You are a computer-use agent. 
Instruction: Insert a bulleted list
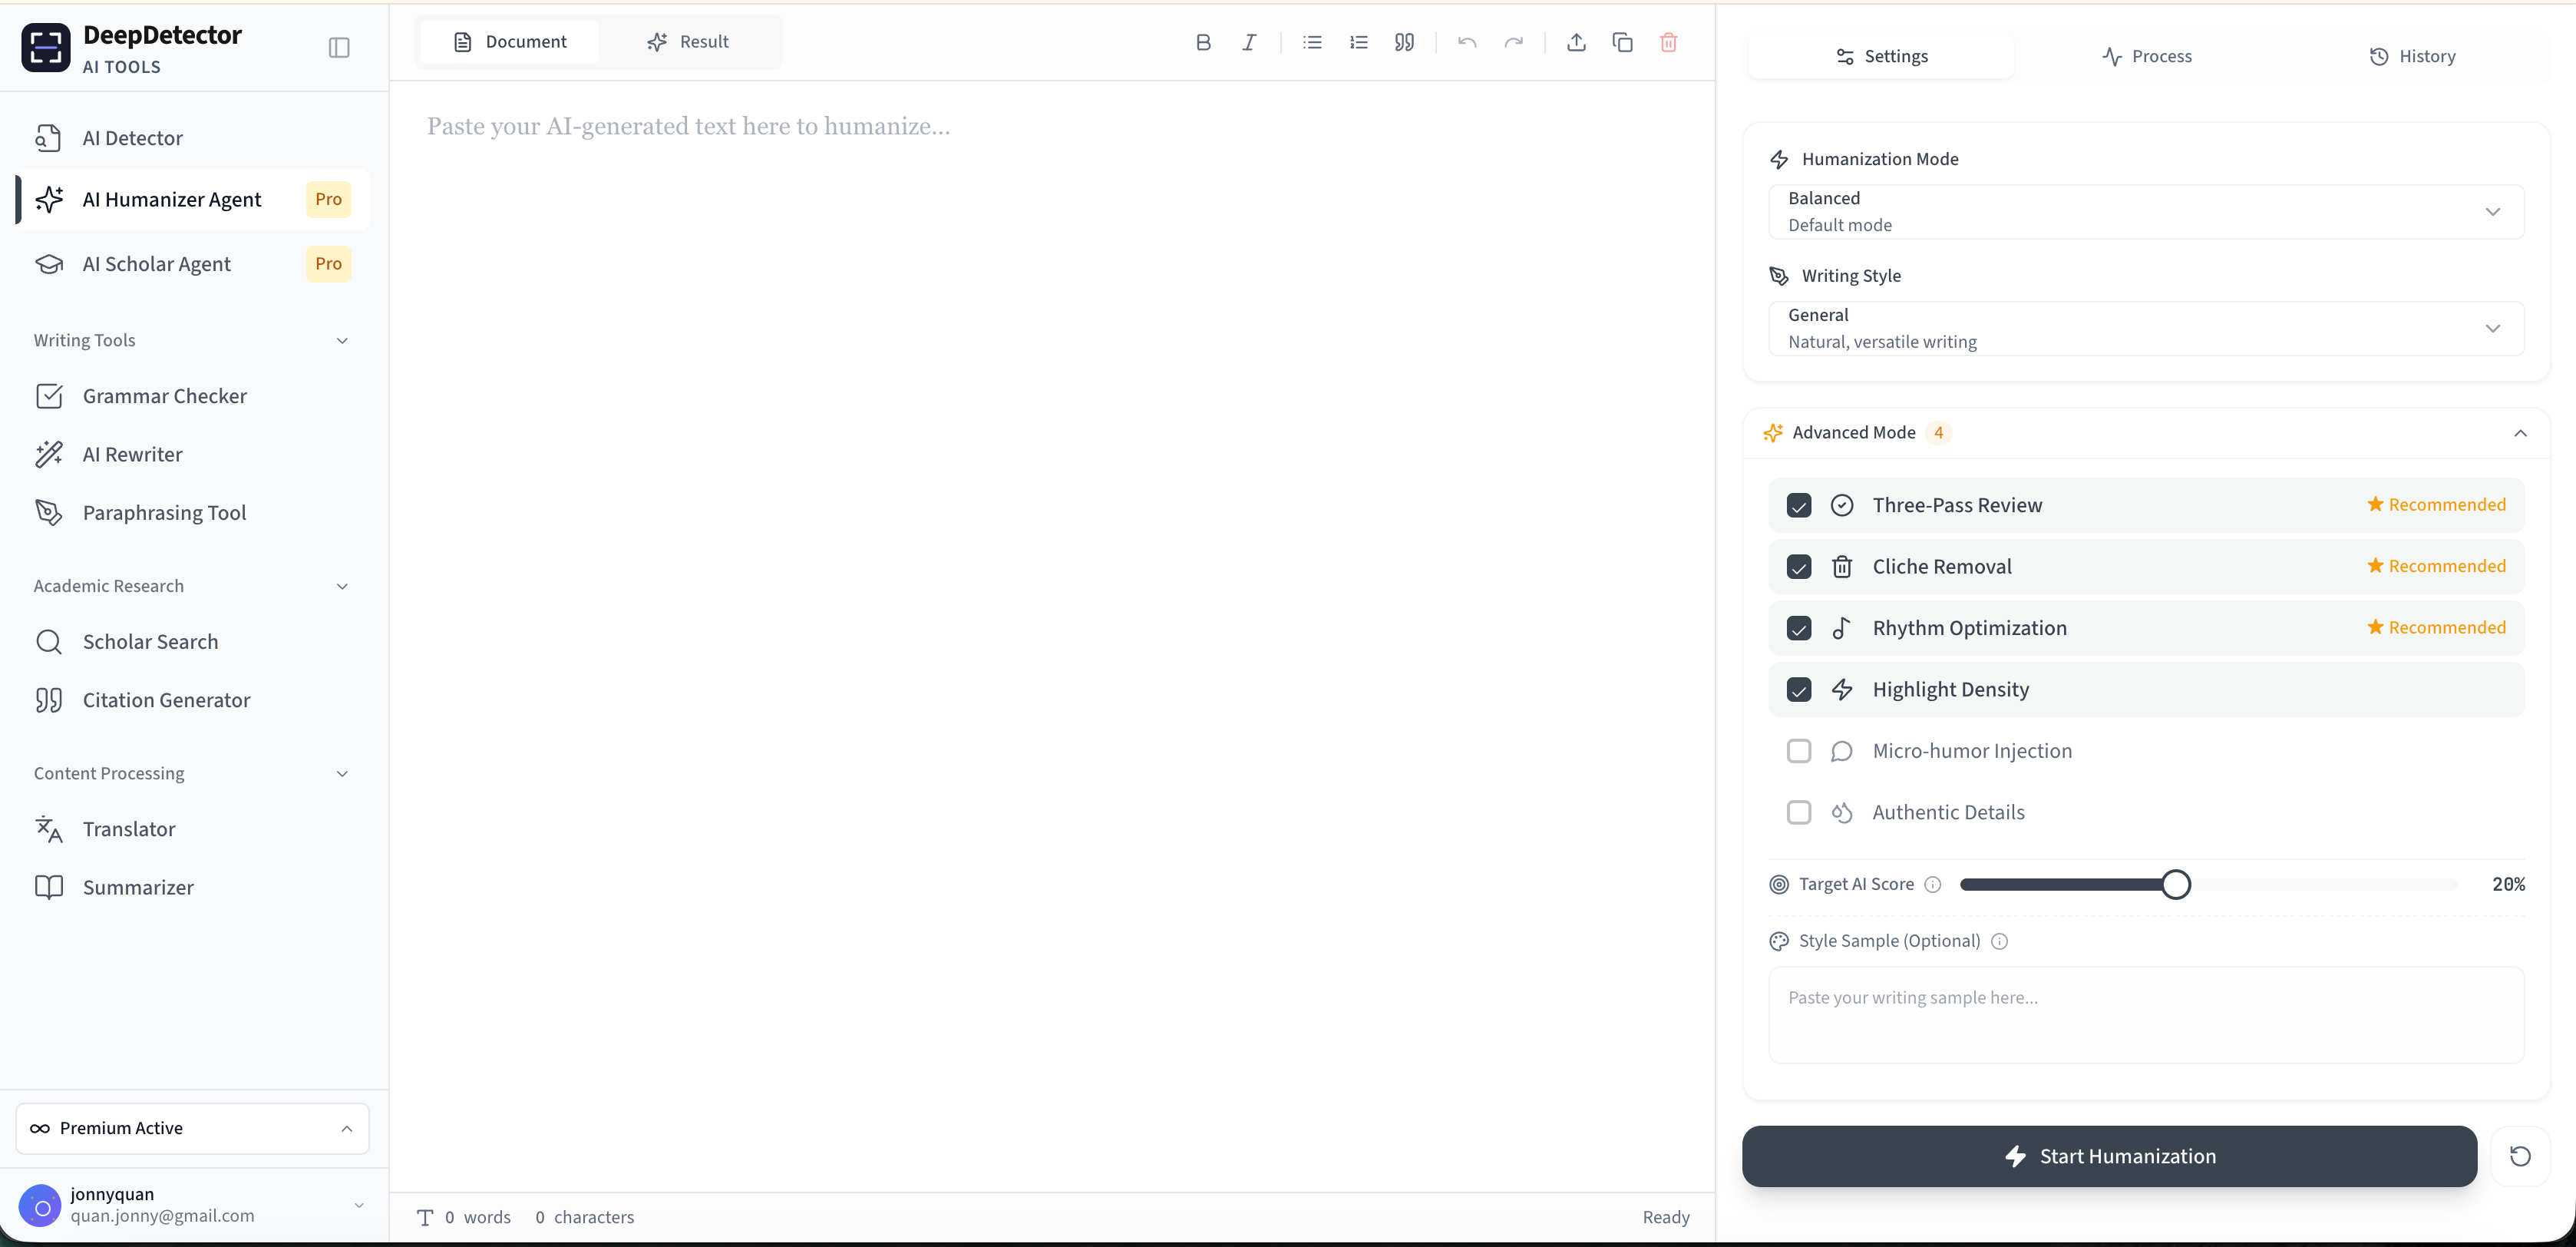[x=1312, y=42]
